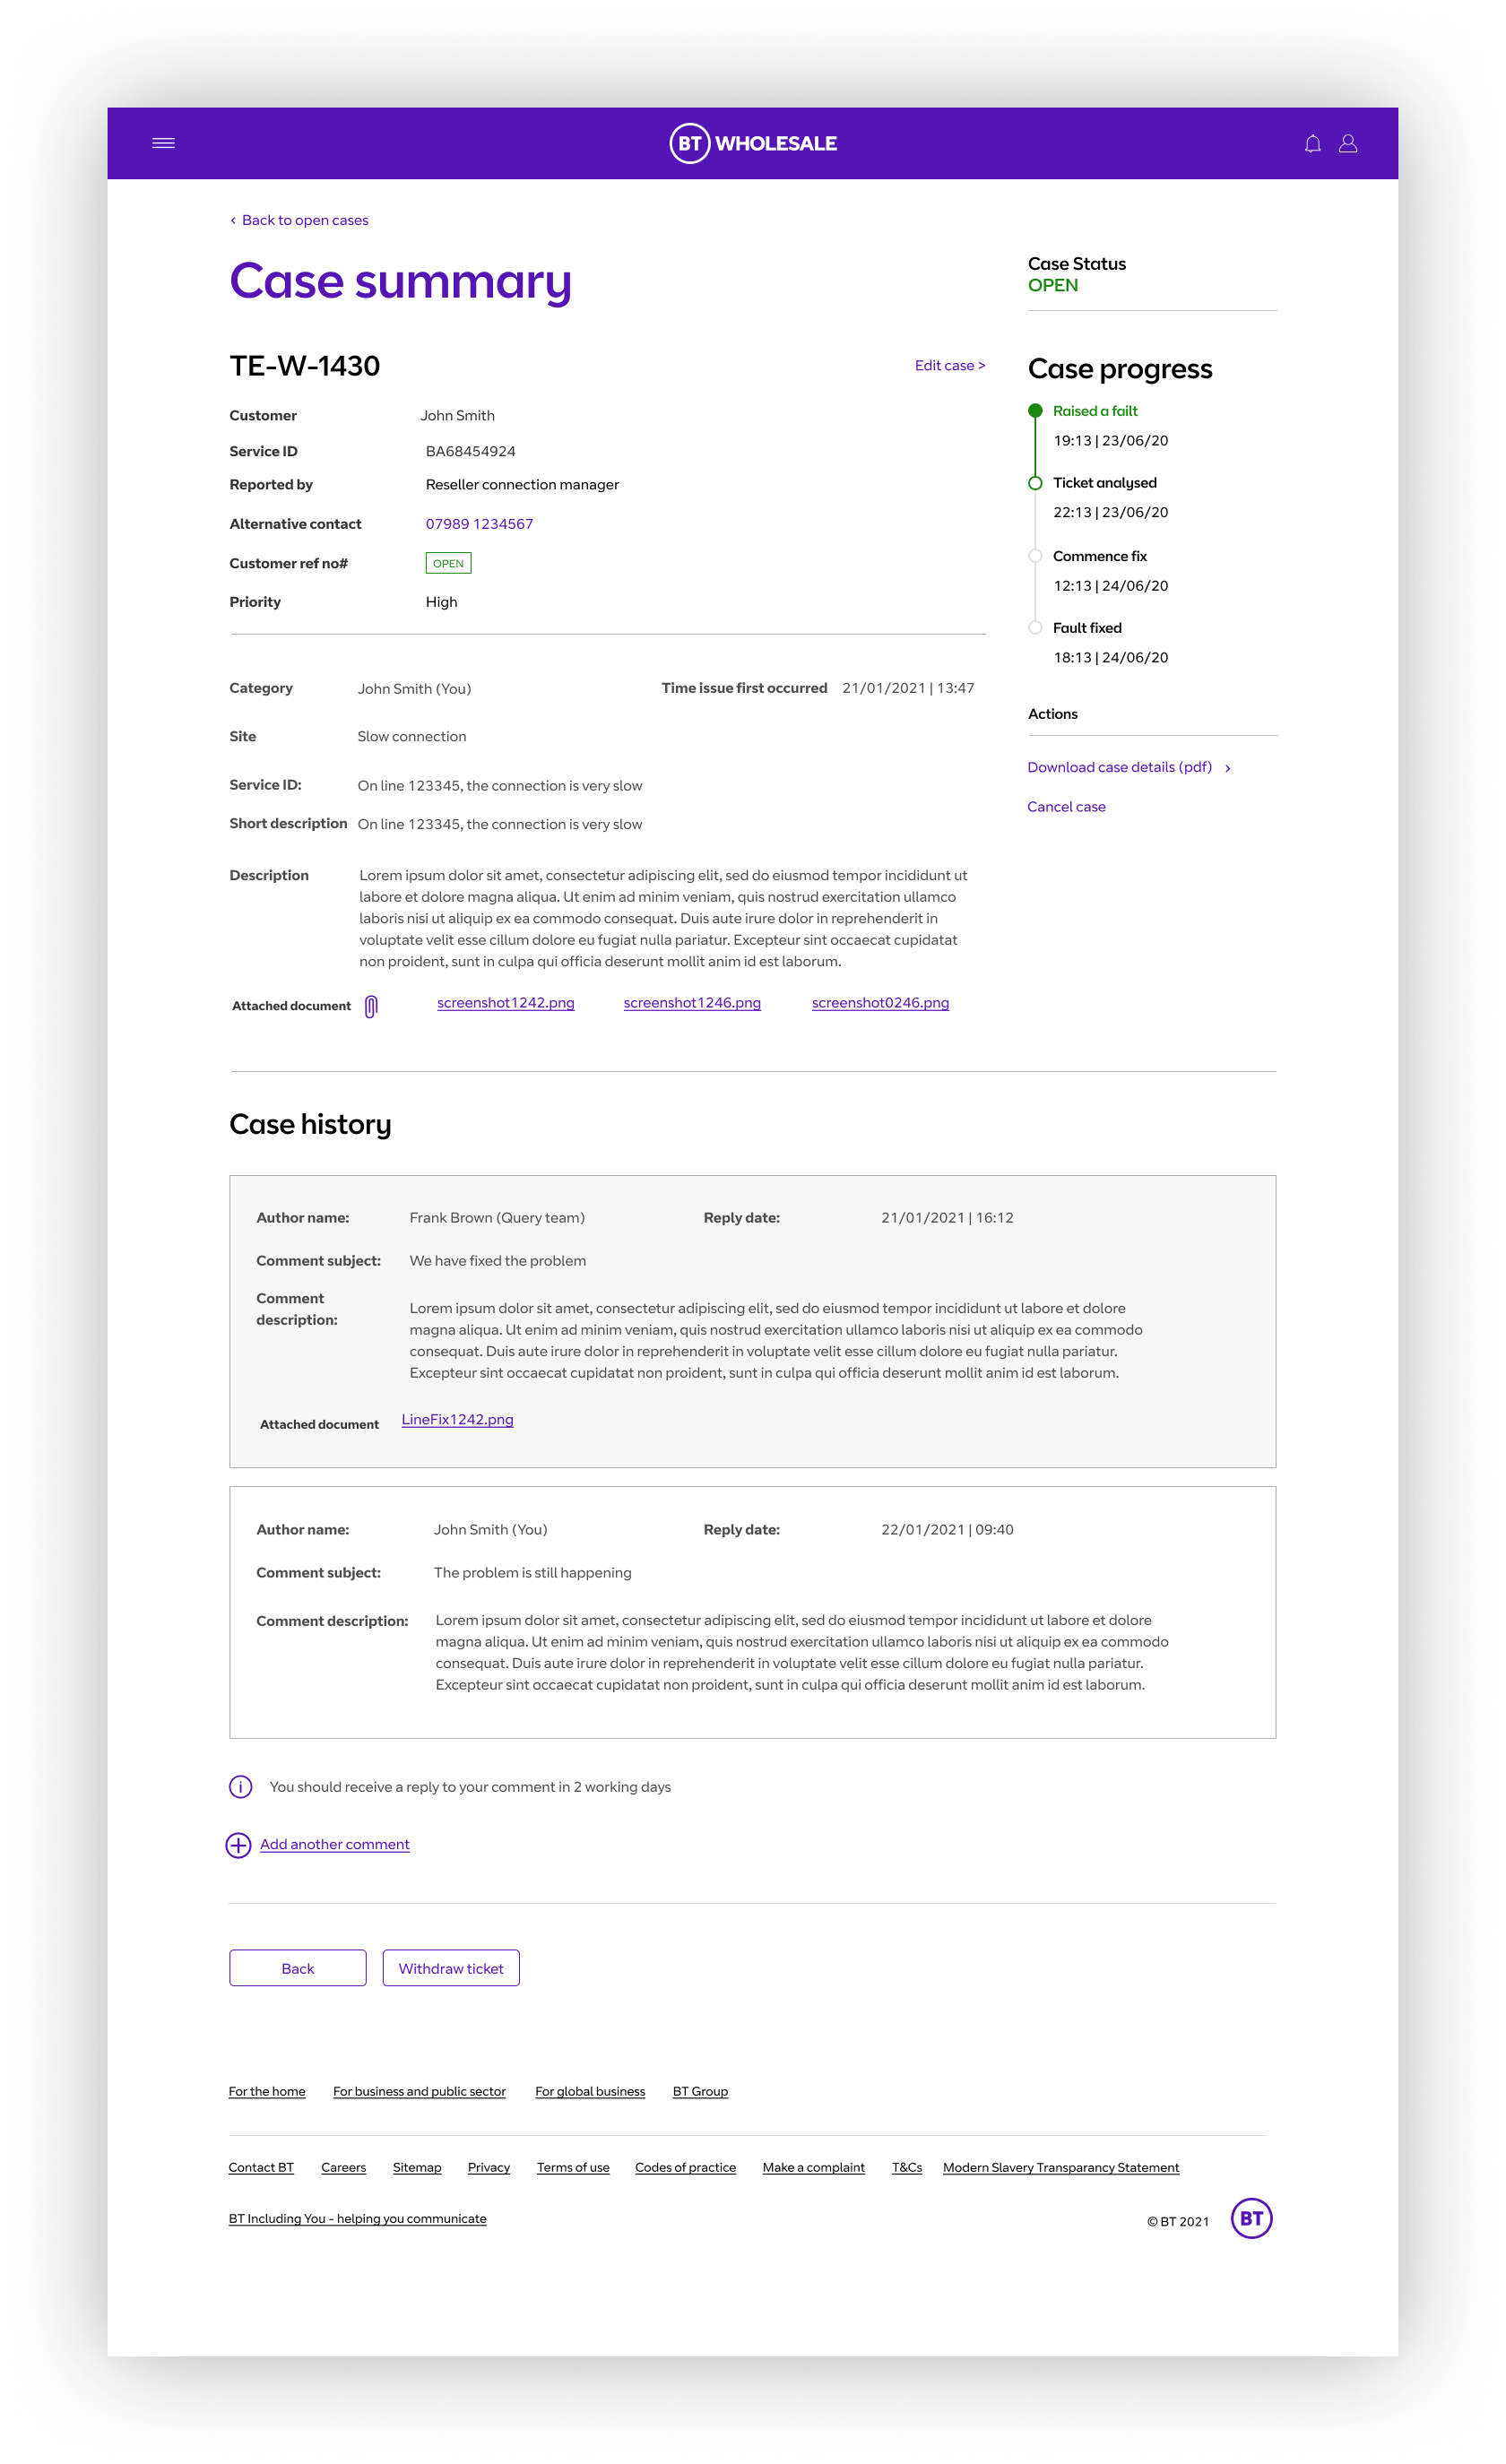1506x2464 pixels.
Task: Open For global business footer link
Action: [590, 2091]
